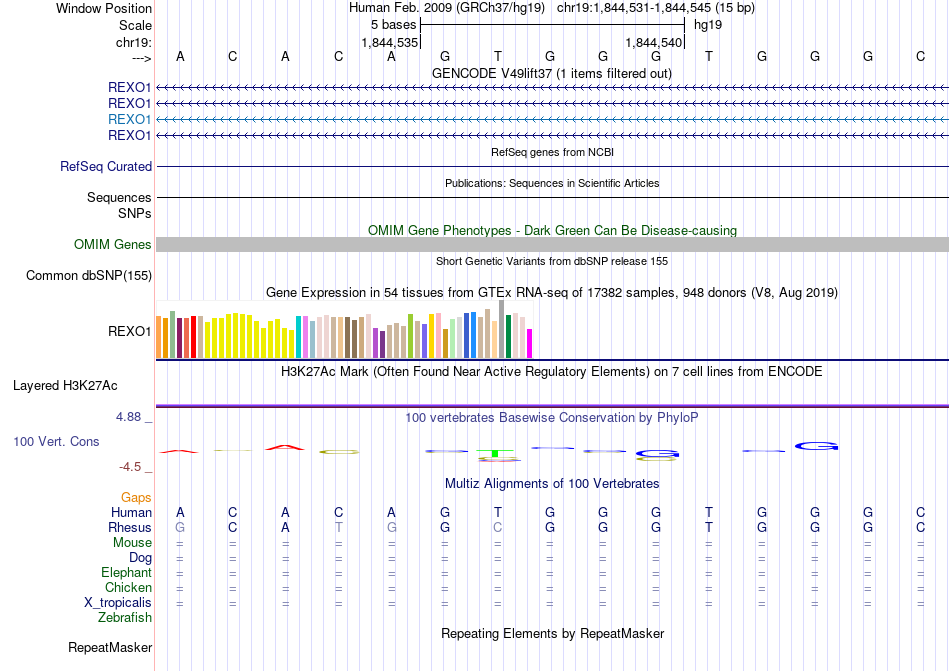Image resolution: width=950 pixels, height=671 pixels.
Task: Click the 100 Vert. Cons track label
Action: pos(56,441)
